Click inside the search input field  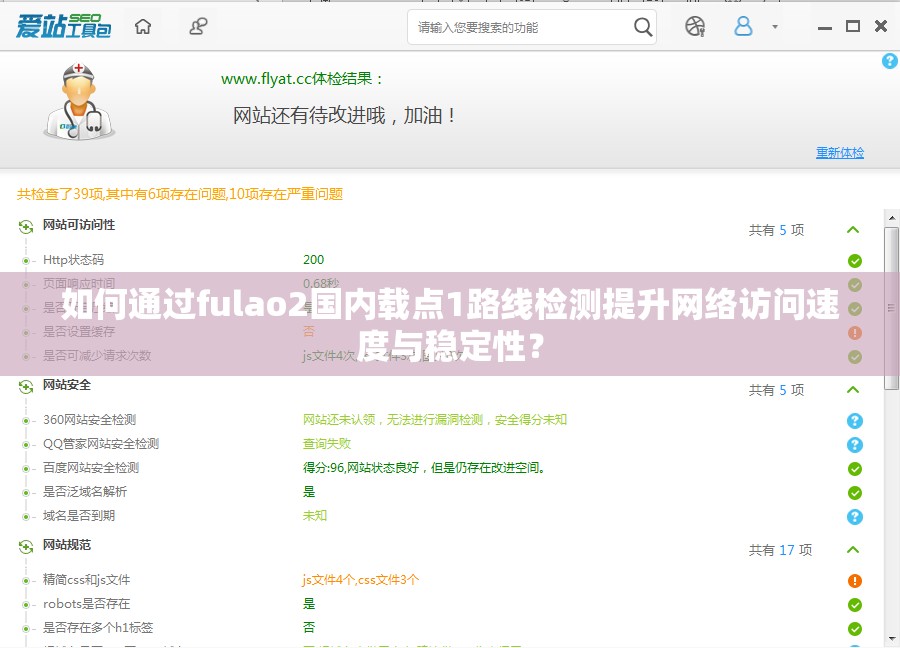(520, 27)
